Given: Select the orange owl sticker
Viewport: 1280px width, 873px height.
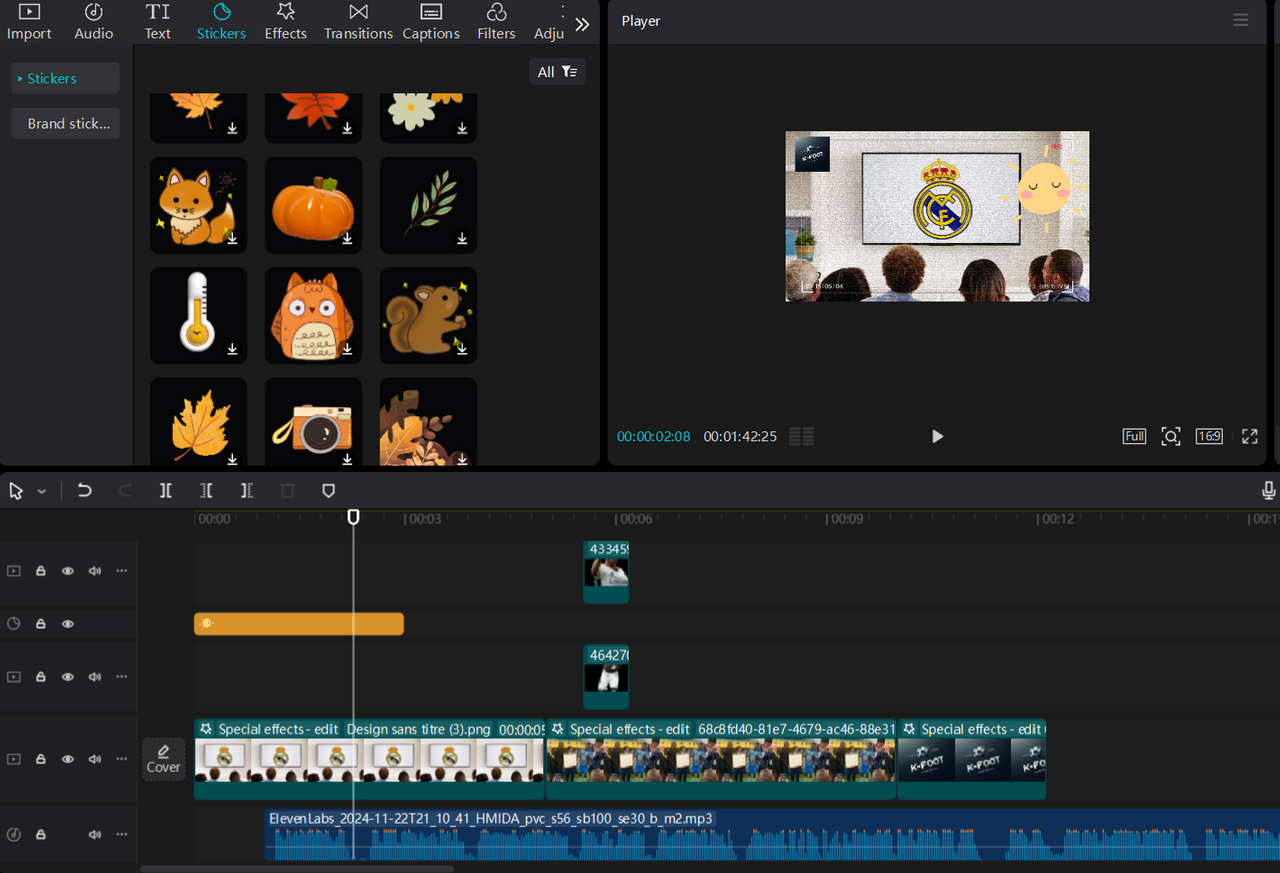Looking at the screenshot, I should coord(313,315).
